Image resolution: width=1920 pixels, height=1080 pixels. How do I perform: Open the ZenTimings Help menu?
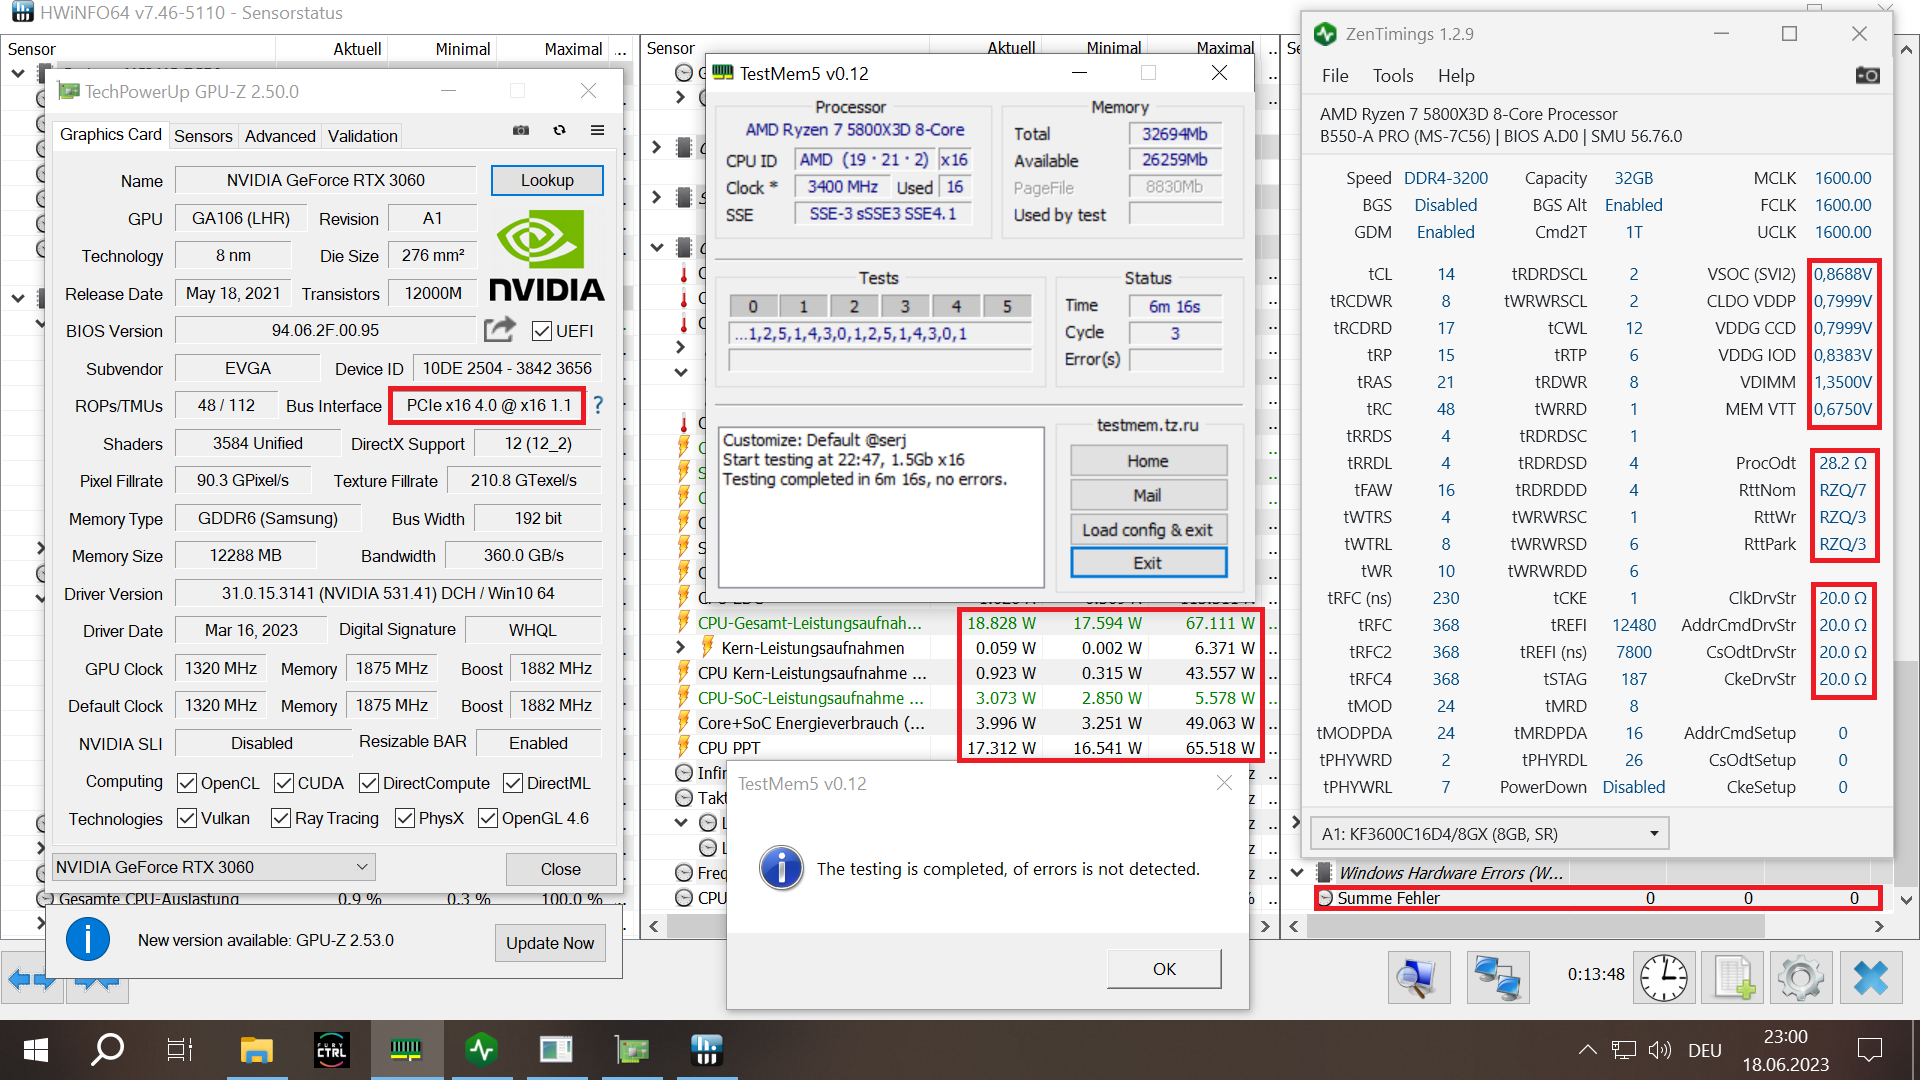click(1456, 76)
